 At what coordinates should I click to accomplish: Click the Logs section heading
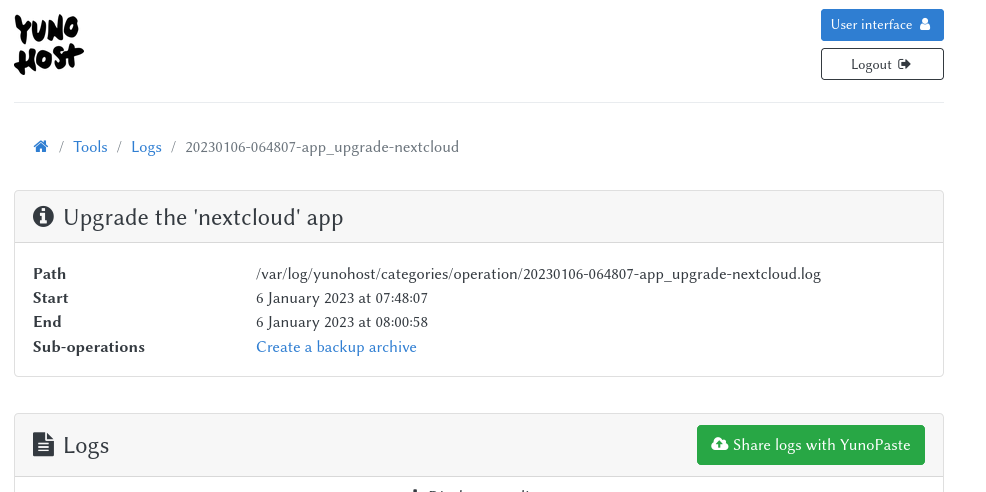(86, 446)
